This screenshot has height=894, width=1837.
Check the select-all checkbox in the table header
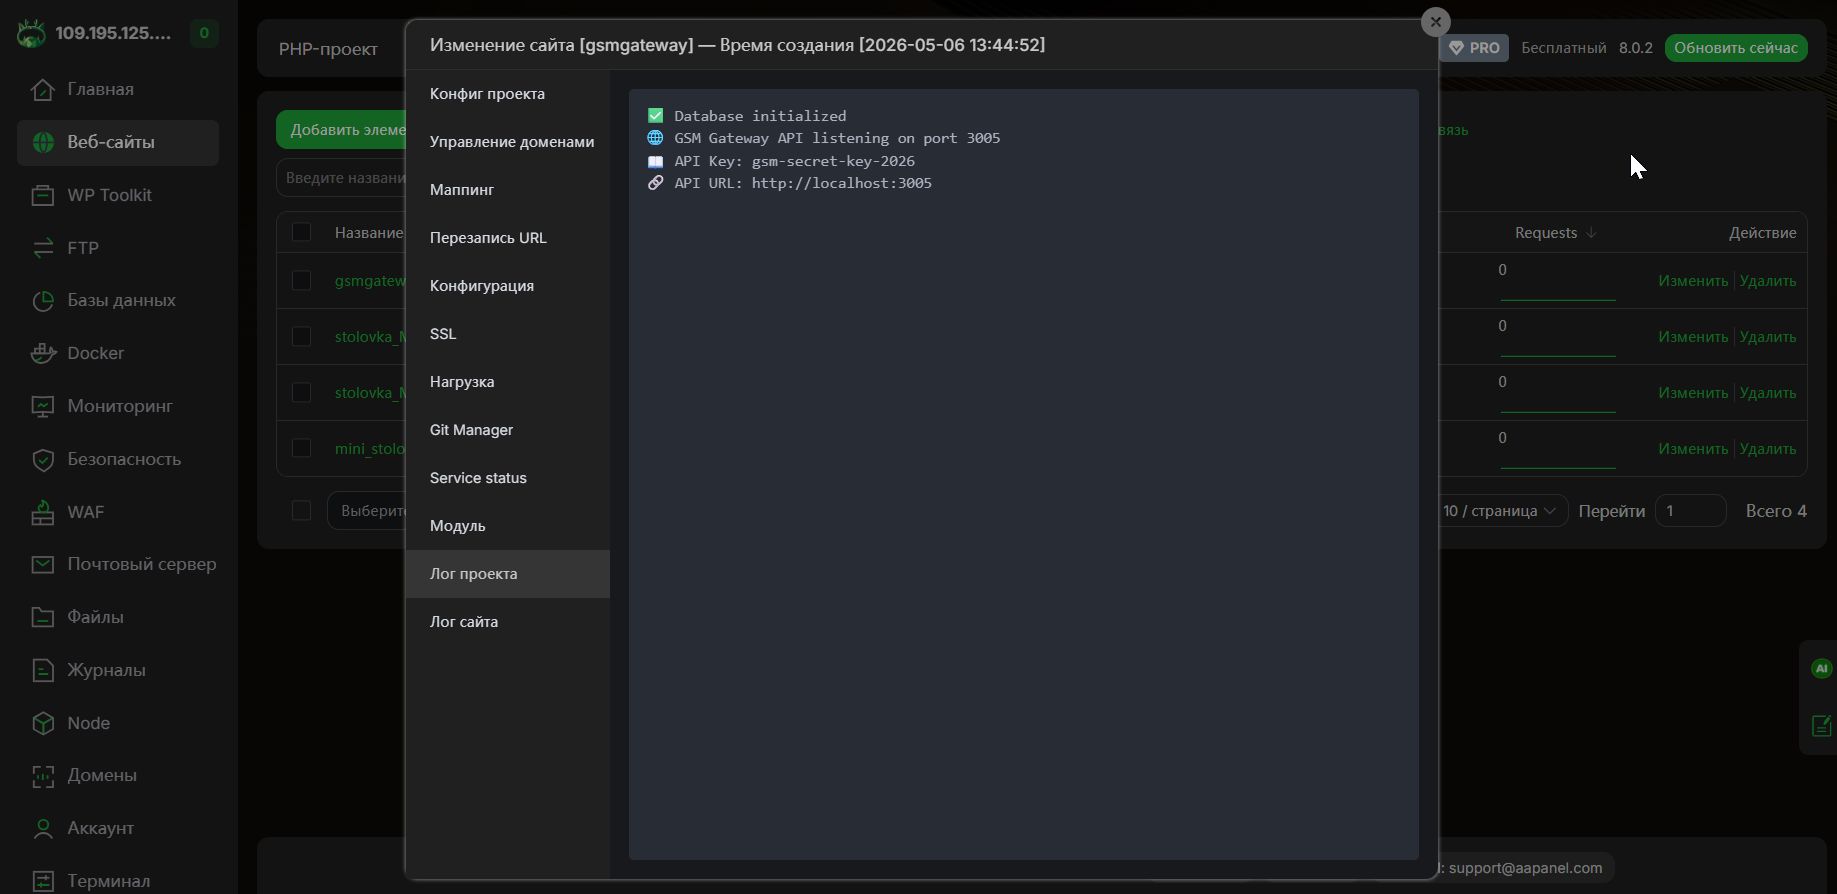301,232
